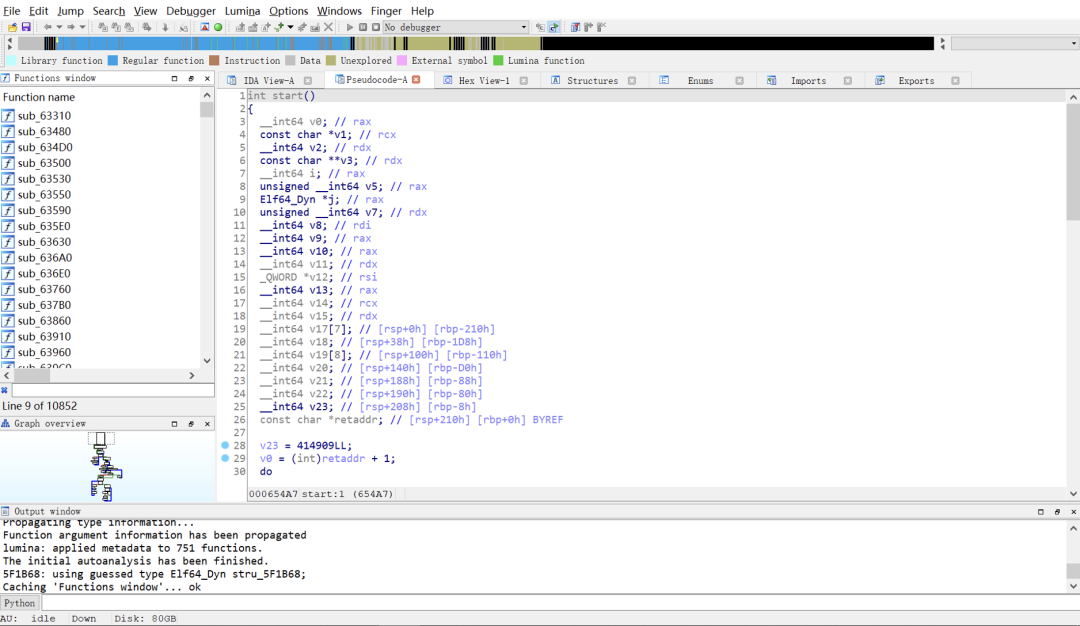Open the back-history dropdown arrow
The width and height of the screenshot is (1080, 626).
pyautogui.click(x=59, y=27)
